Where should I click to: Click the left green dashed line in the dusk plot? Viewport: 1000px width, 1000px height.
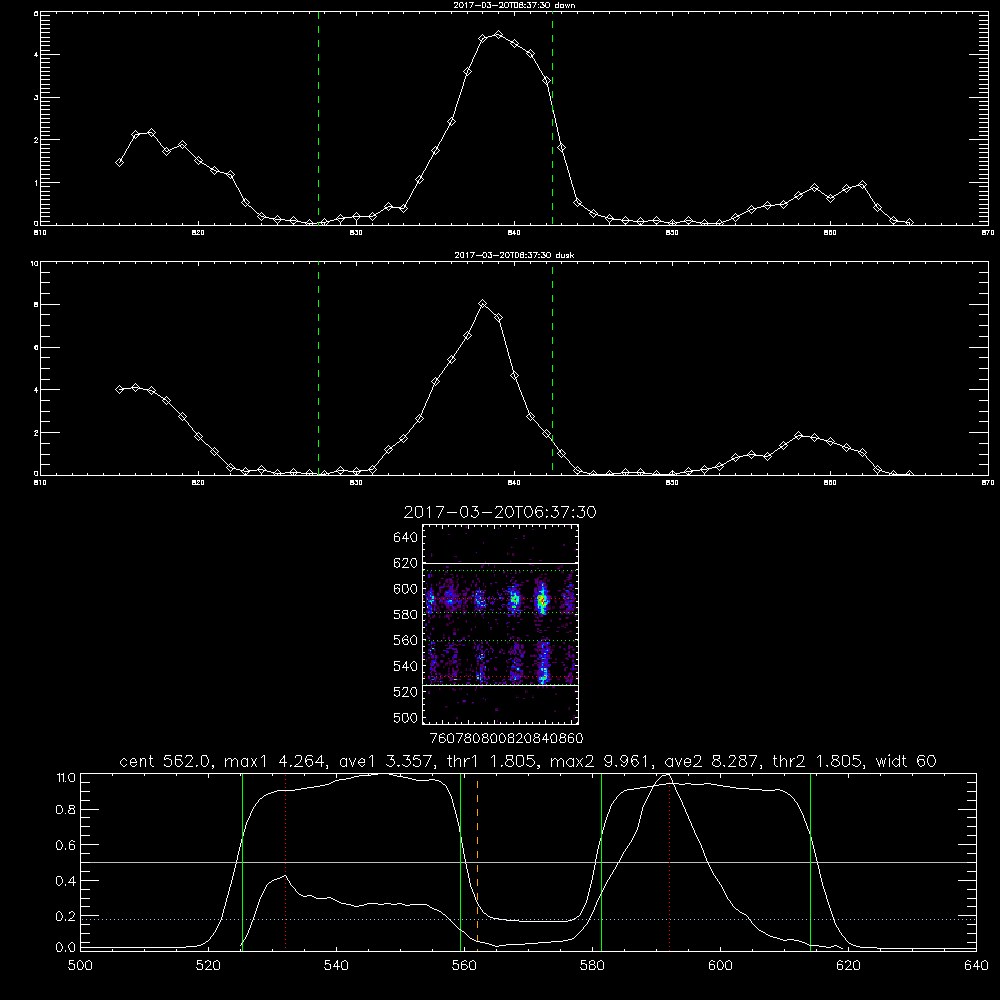[319, 369]
